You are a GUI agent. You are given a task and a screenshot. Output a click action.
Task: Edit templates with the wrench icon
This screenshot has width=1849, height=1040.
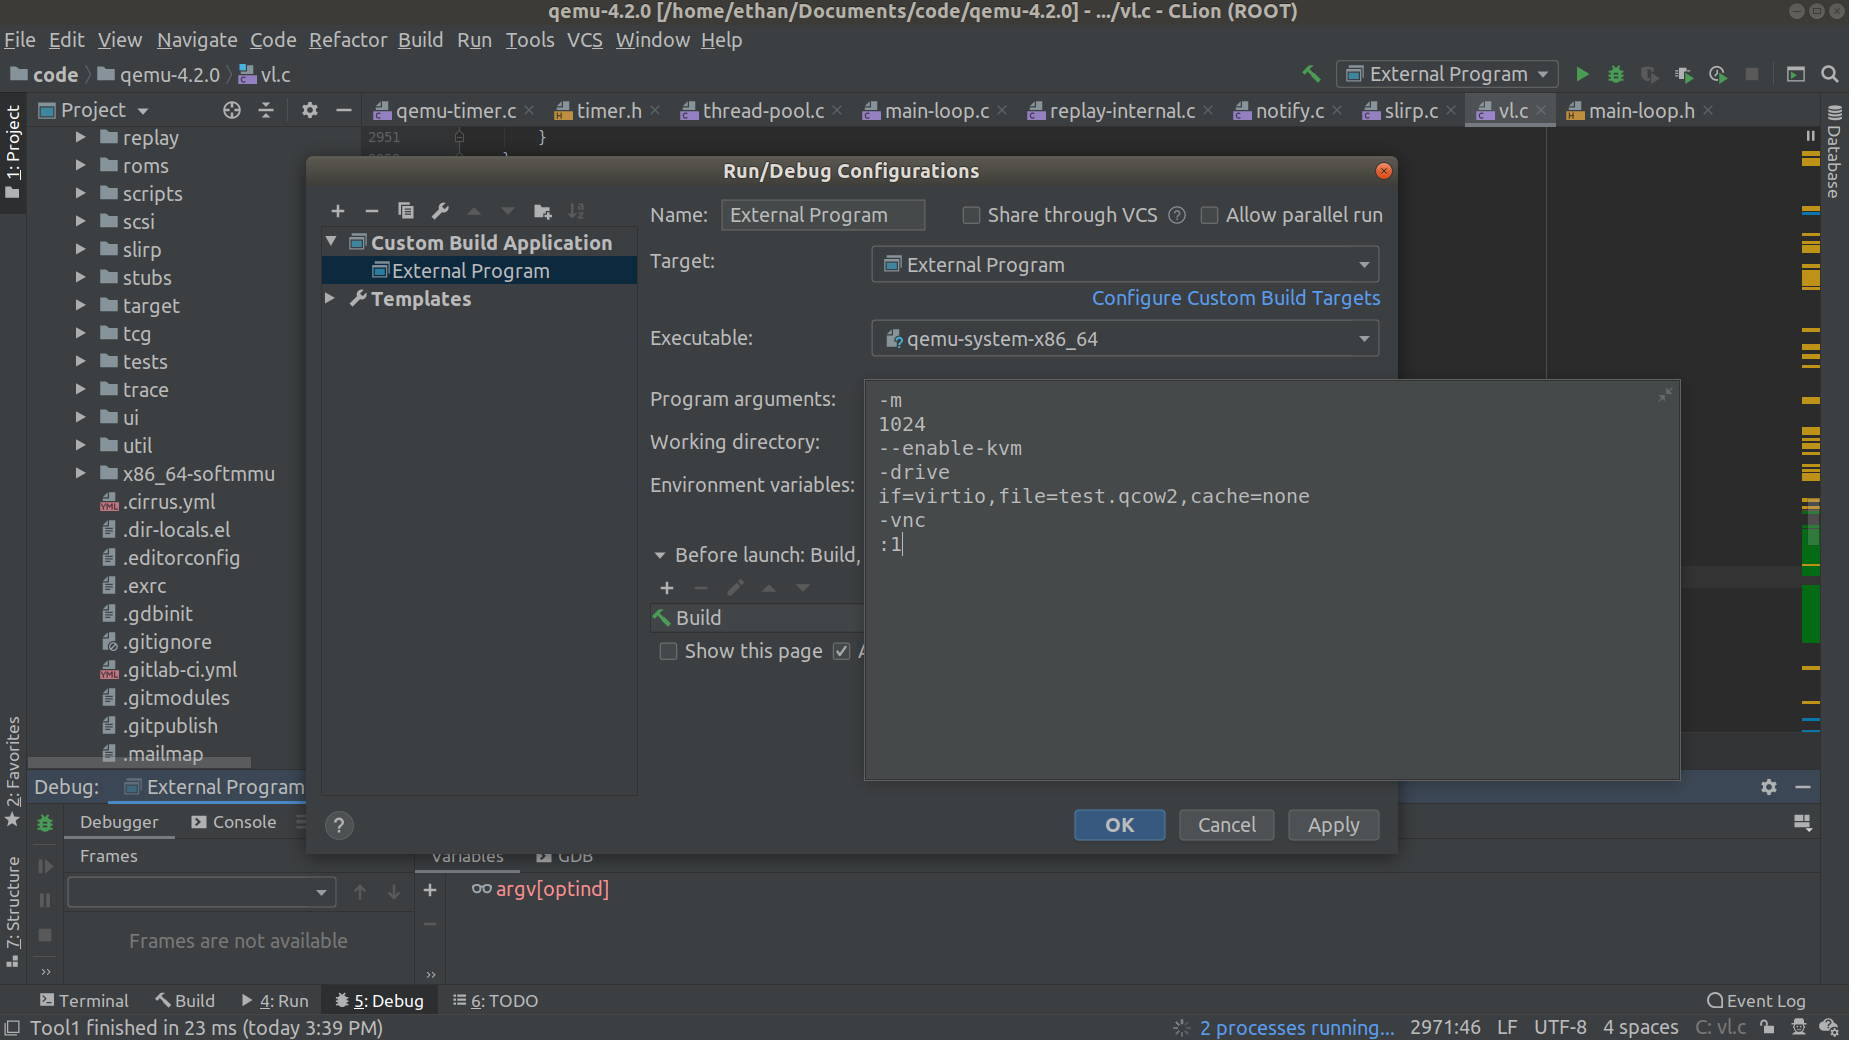tap(440, 211)
